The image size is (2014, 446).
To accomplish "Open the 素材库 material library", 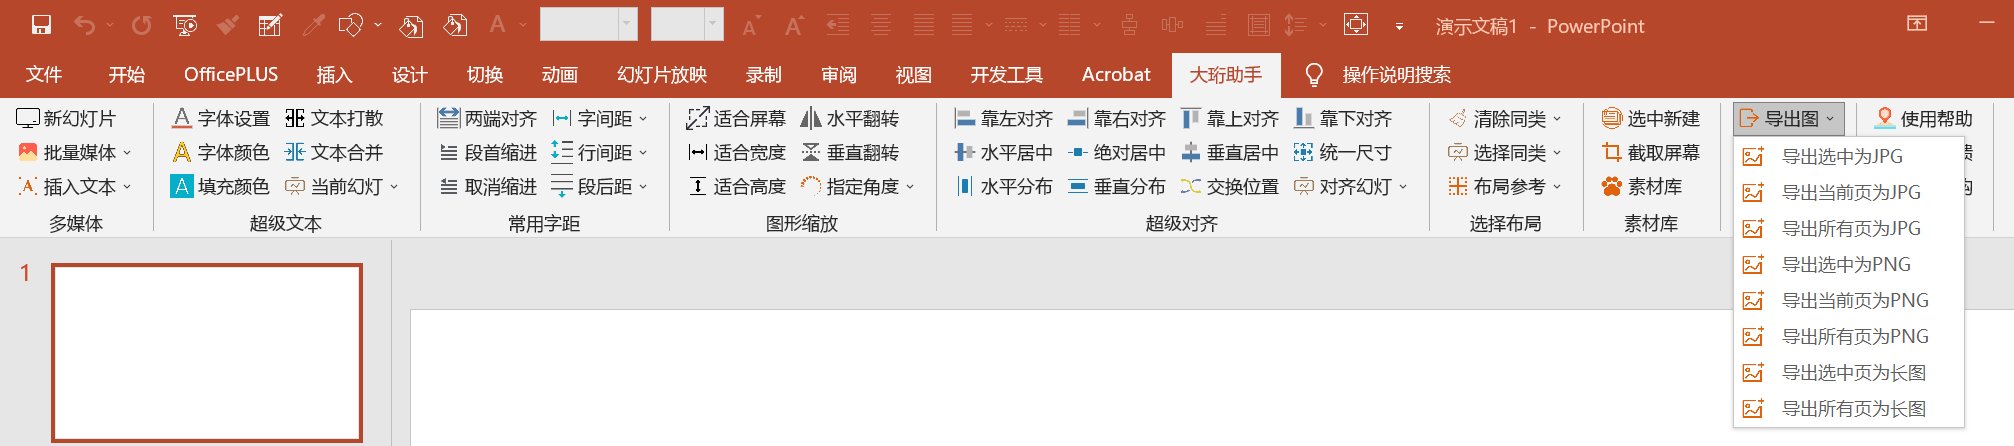I will click(x=1641, y=186).
